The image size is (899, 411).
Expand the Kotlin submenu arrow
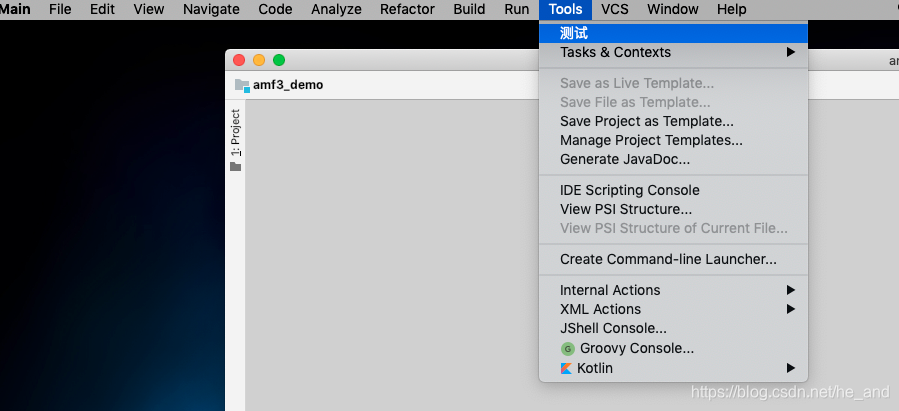pos(791,368)
